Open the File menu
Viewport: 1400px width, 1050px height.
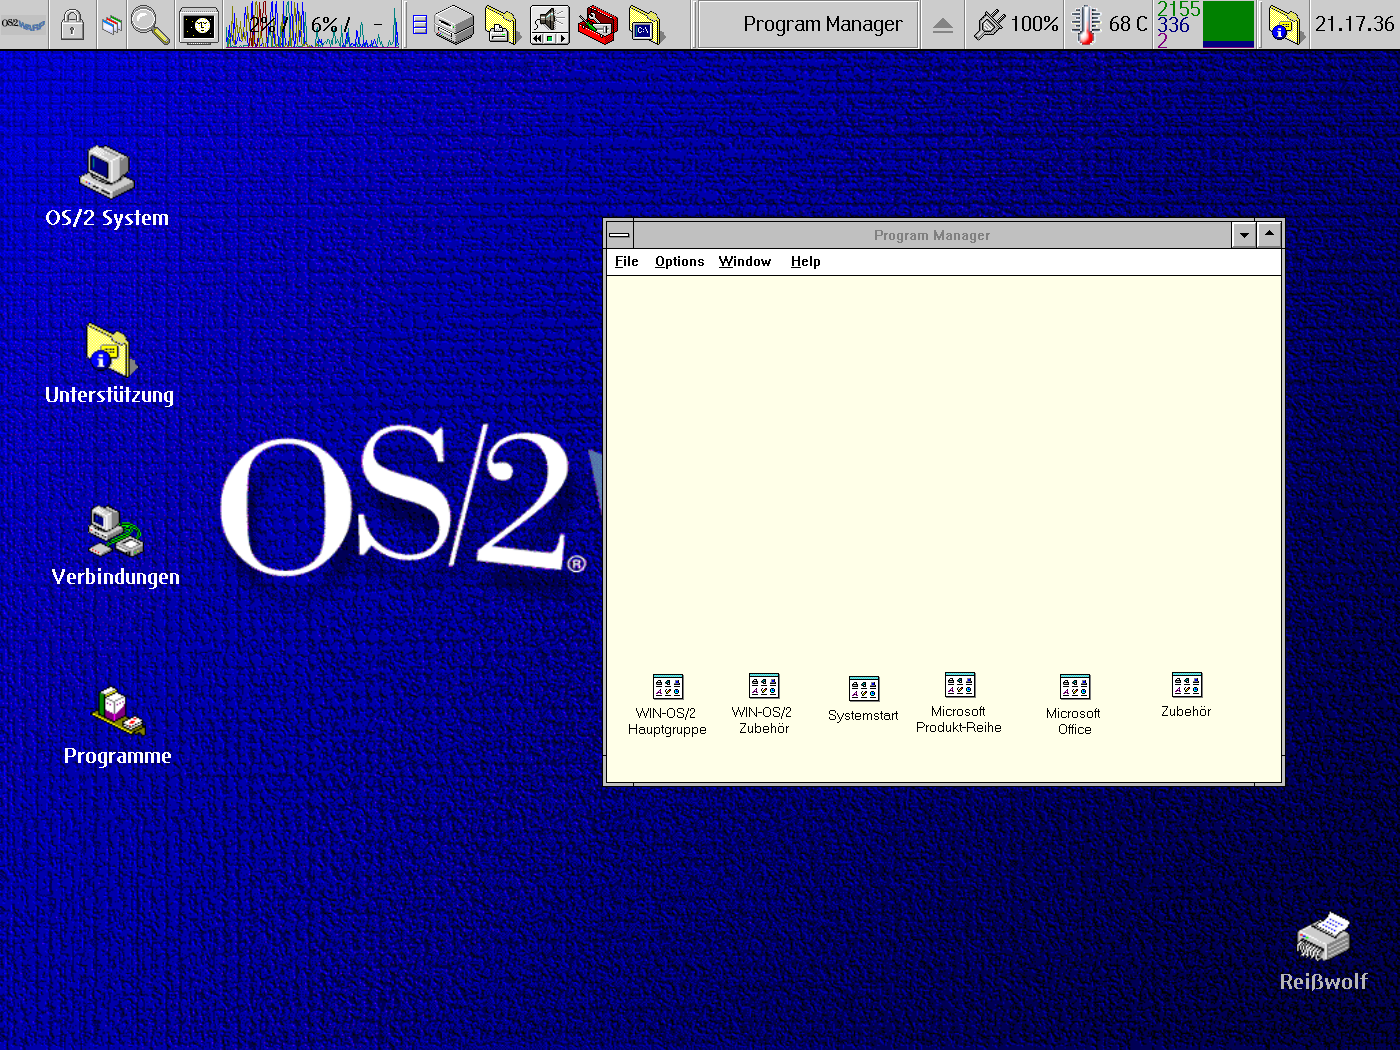pyautogui.click(x=626, y=262)
